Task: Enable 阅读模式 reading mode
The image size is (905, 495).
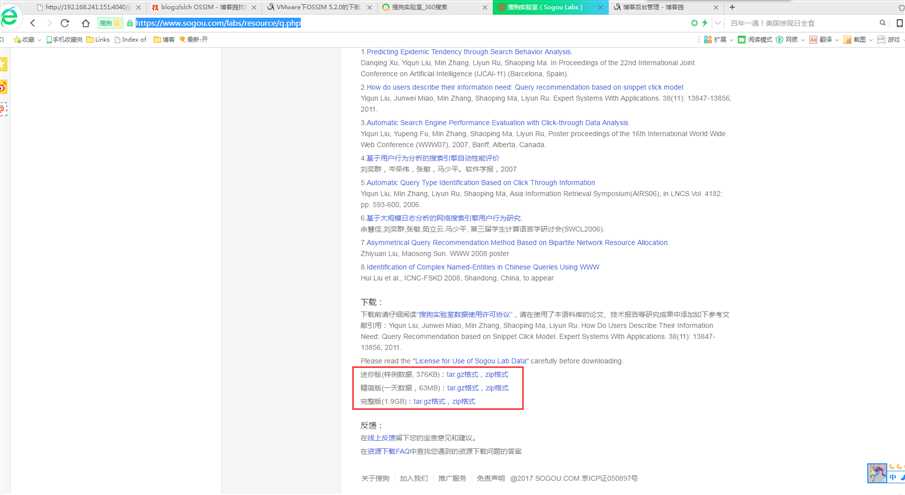Action: tap(754, 40)
